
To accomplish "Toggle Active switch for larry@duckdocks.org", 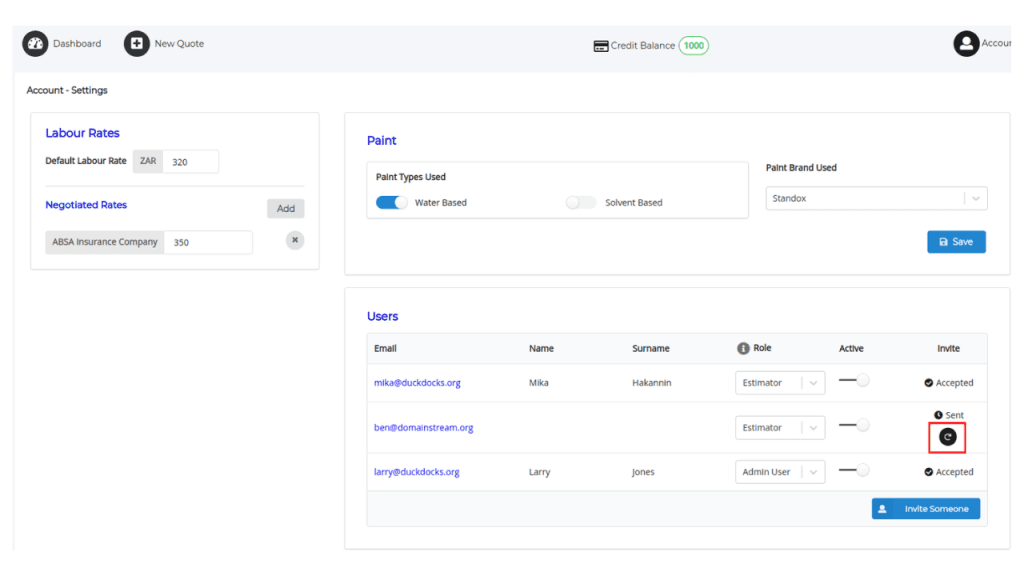I will (854, 472).
